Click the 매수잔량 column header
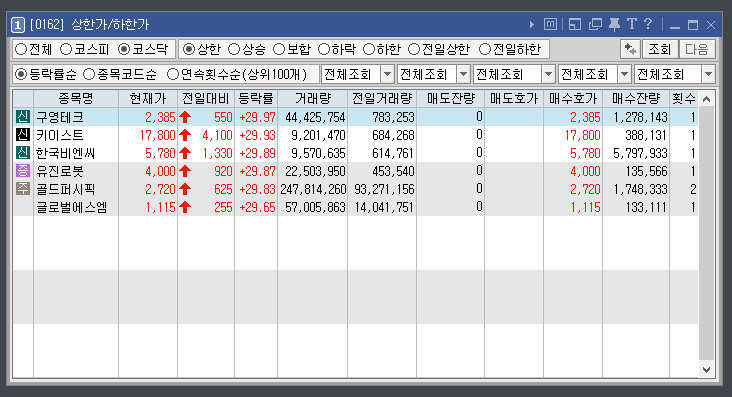The image size is (732, 397). pos(636,99)
